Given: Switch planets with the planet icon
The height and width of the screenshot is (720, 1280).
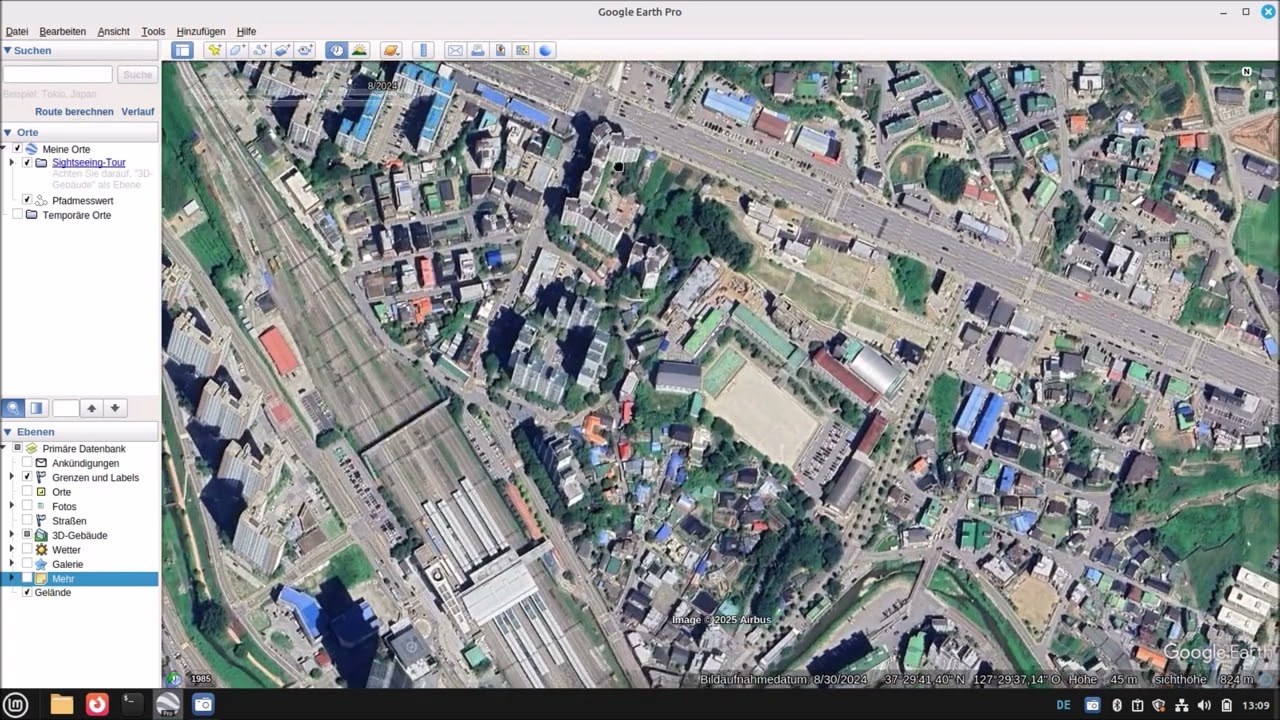Looking at the screenshot, I should point(391,50).
